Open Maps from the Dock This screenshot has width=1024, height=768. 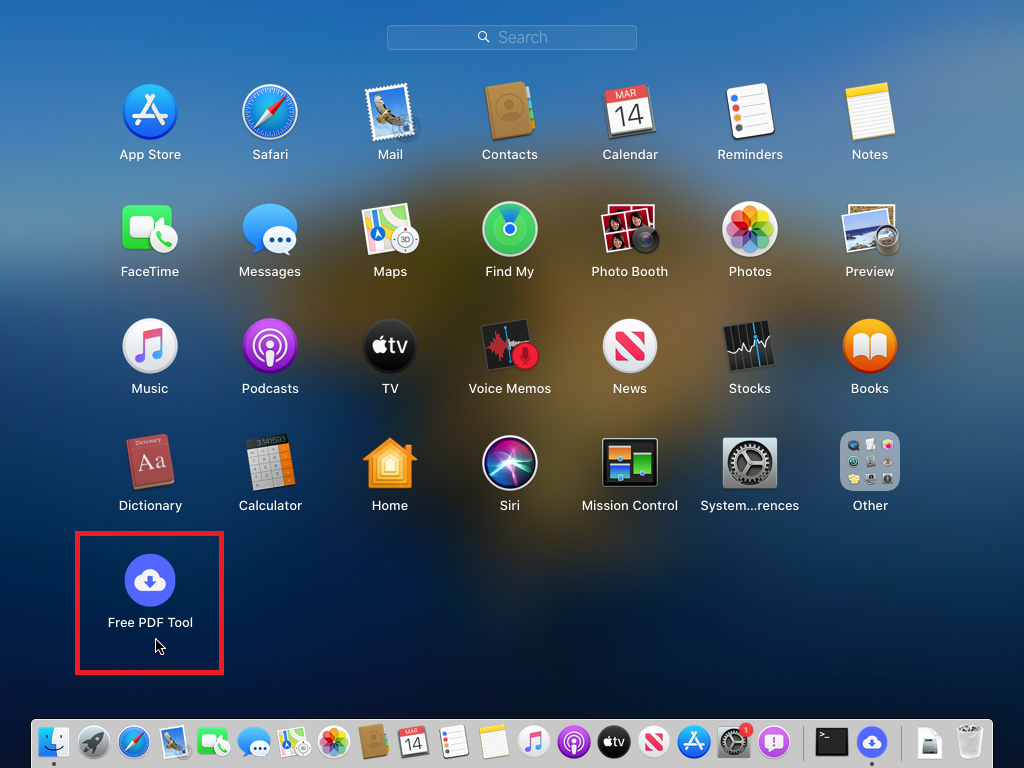tap(293, 743)
